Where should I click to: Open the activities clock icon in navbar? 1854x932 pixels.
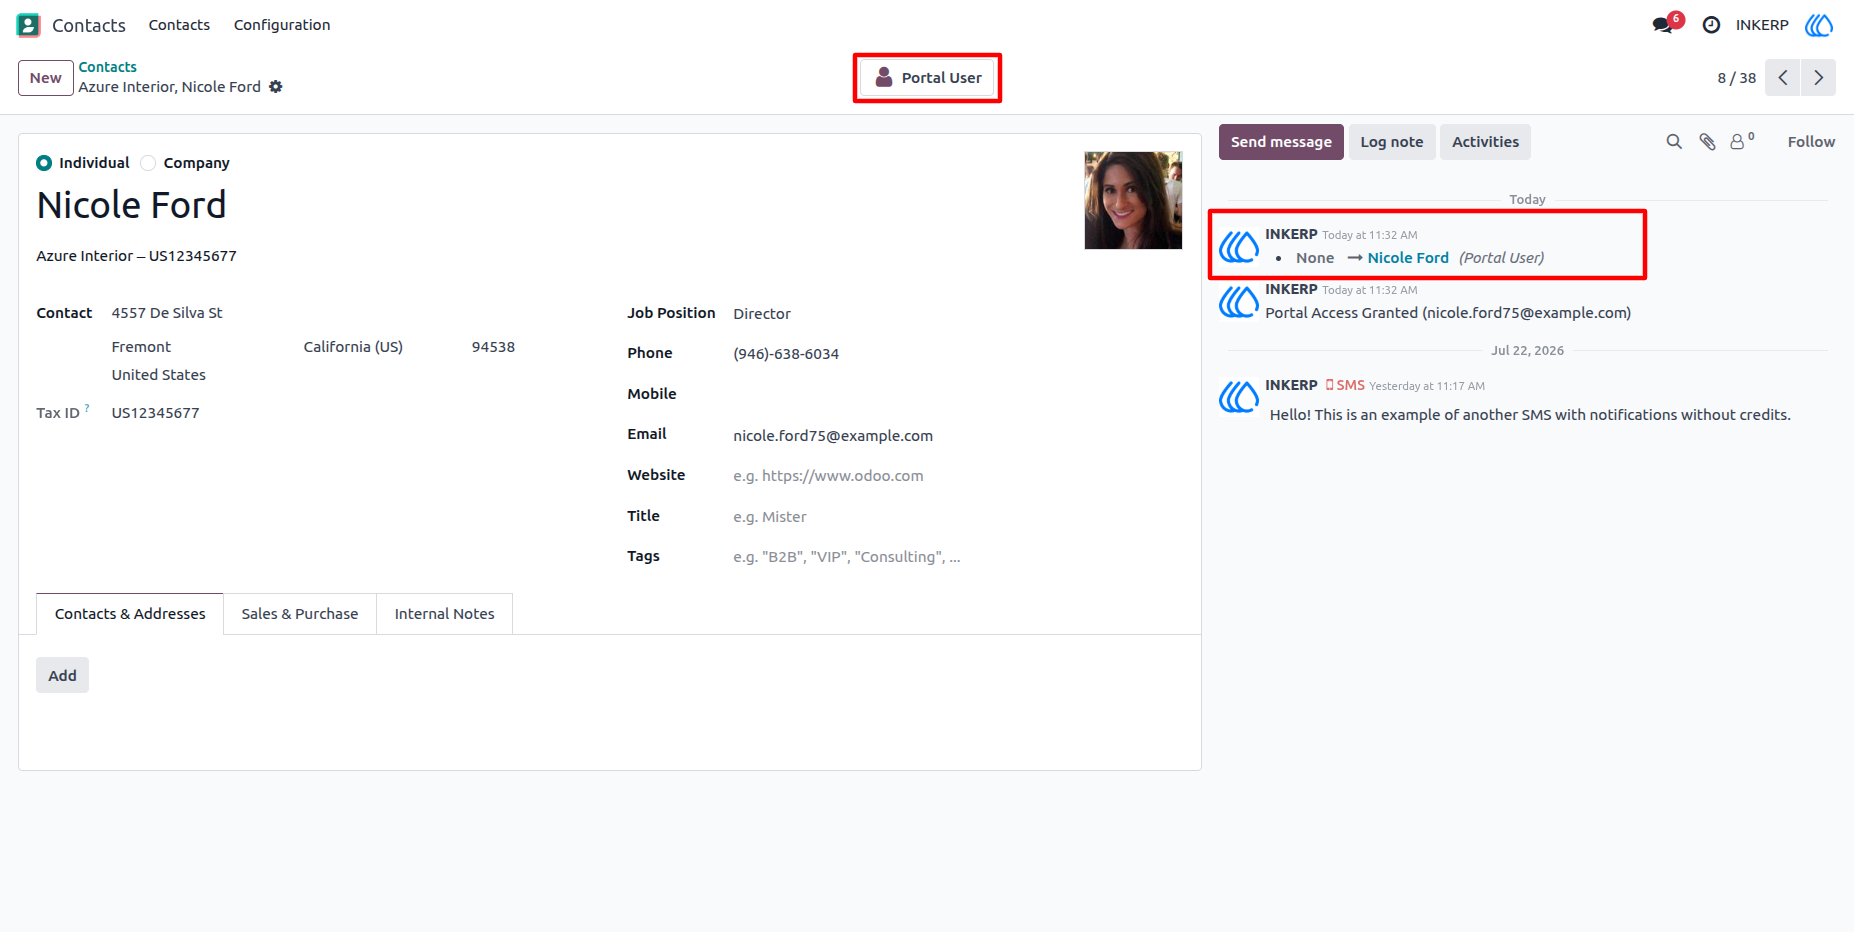pyautogui.click(x=1711, y=25)
